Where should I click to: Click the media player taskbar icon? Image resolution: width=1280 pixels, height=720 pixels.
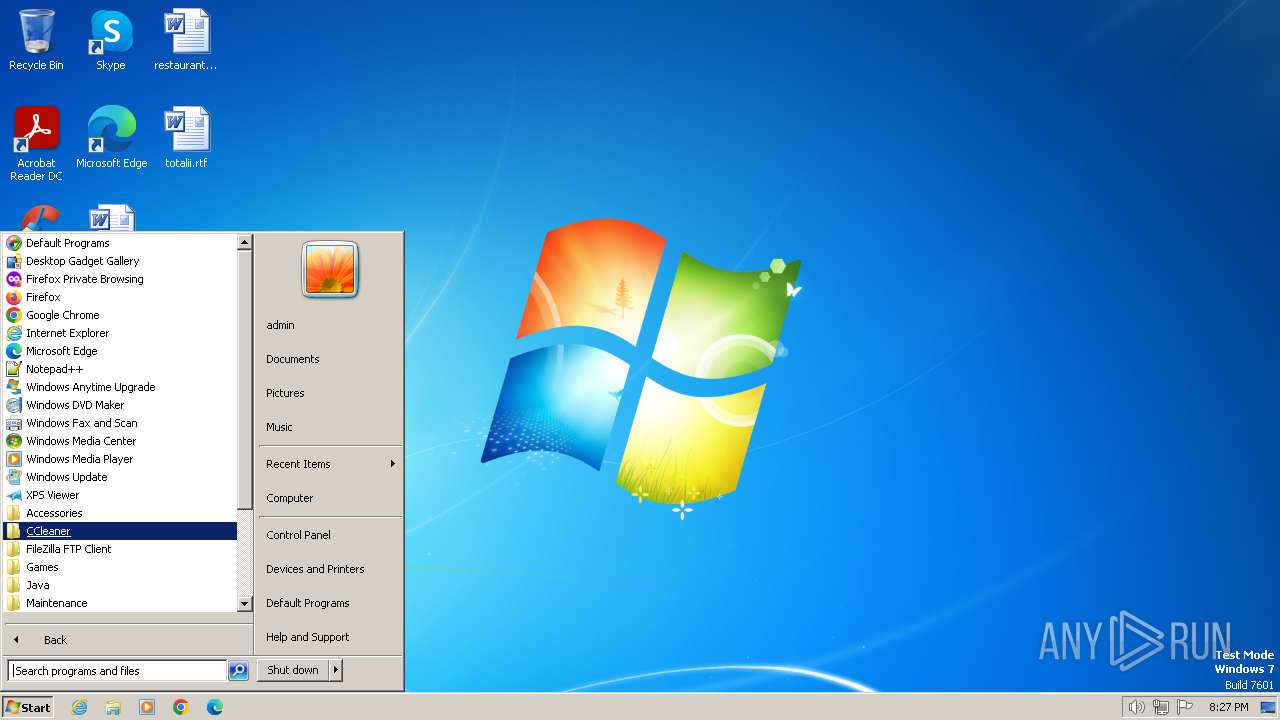147,707
